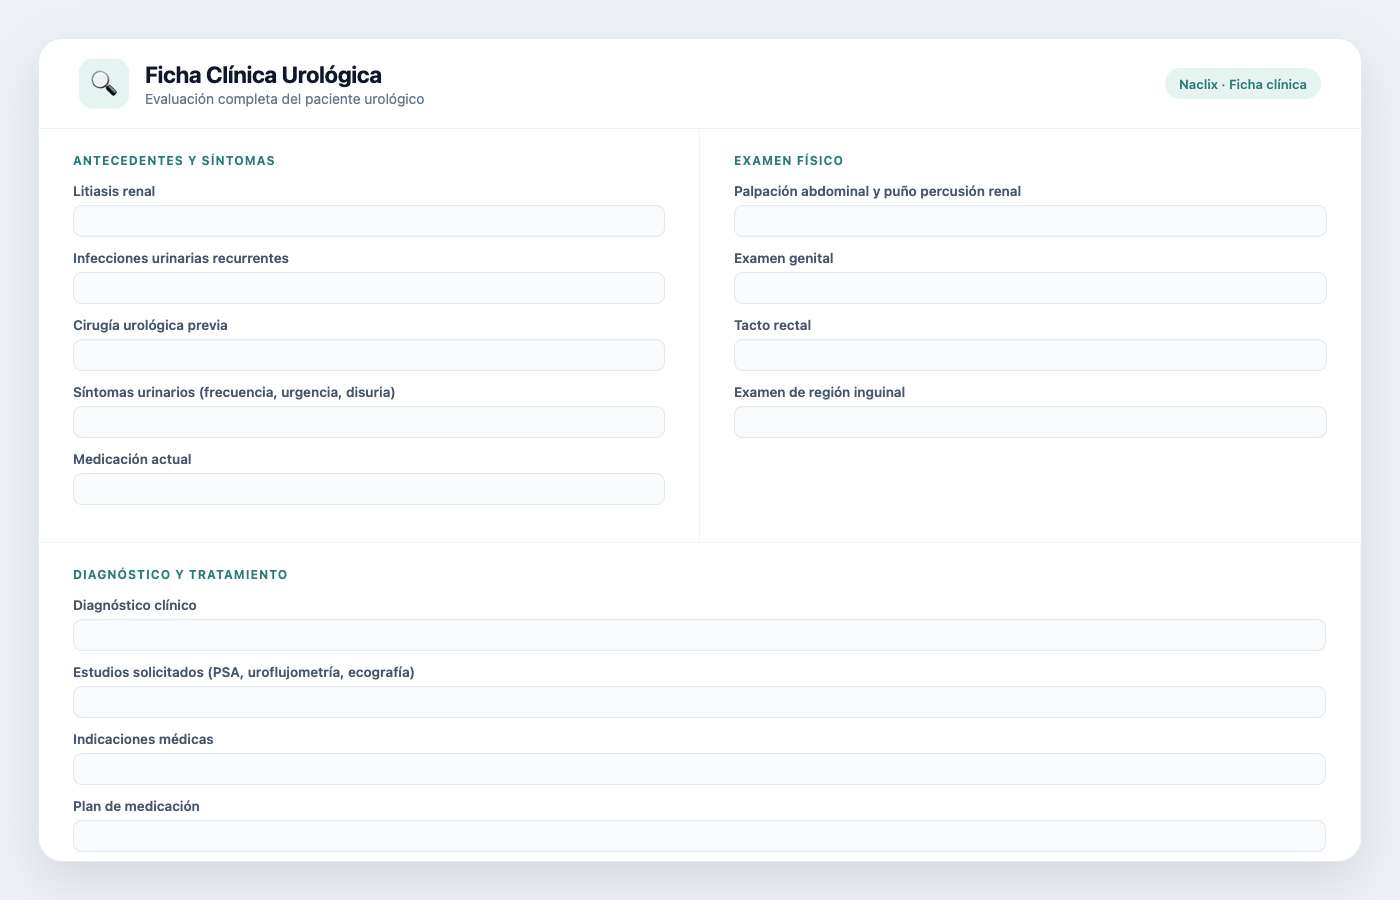Click the Ficha Clínica Urológica title
This screenshot has width=1400, height=900.
(263, 75)
